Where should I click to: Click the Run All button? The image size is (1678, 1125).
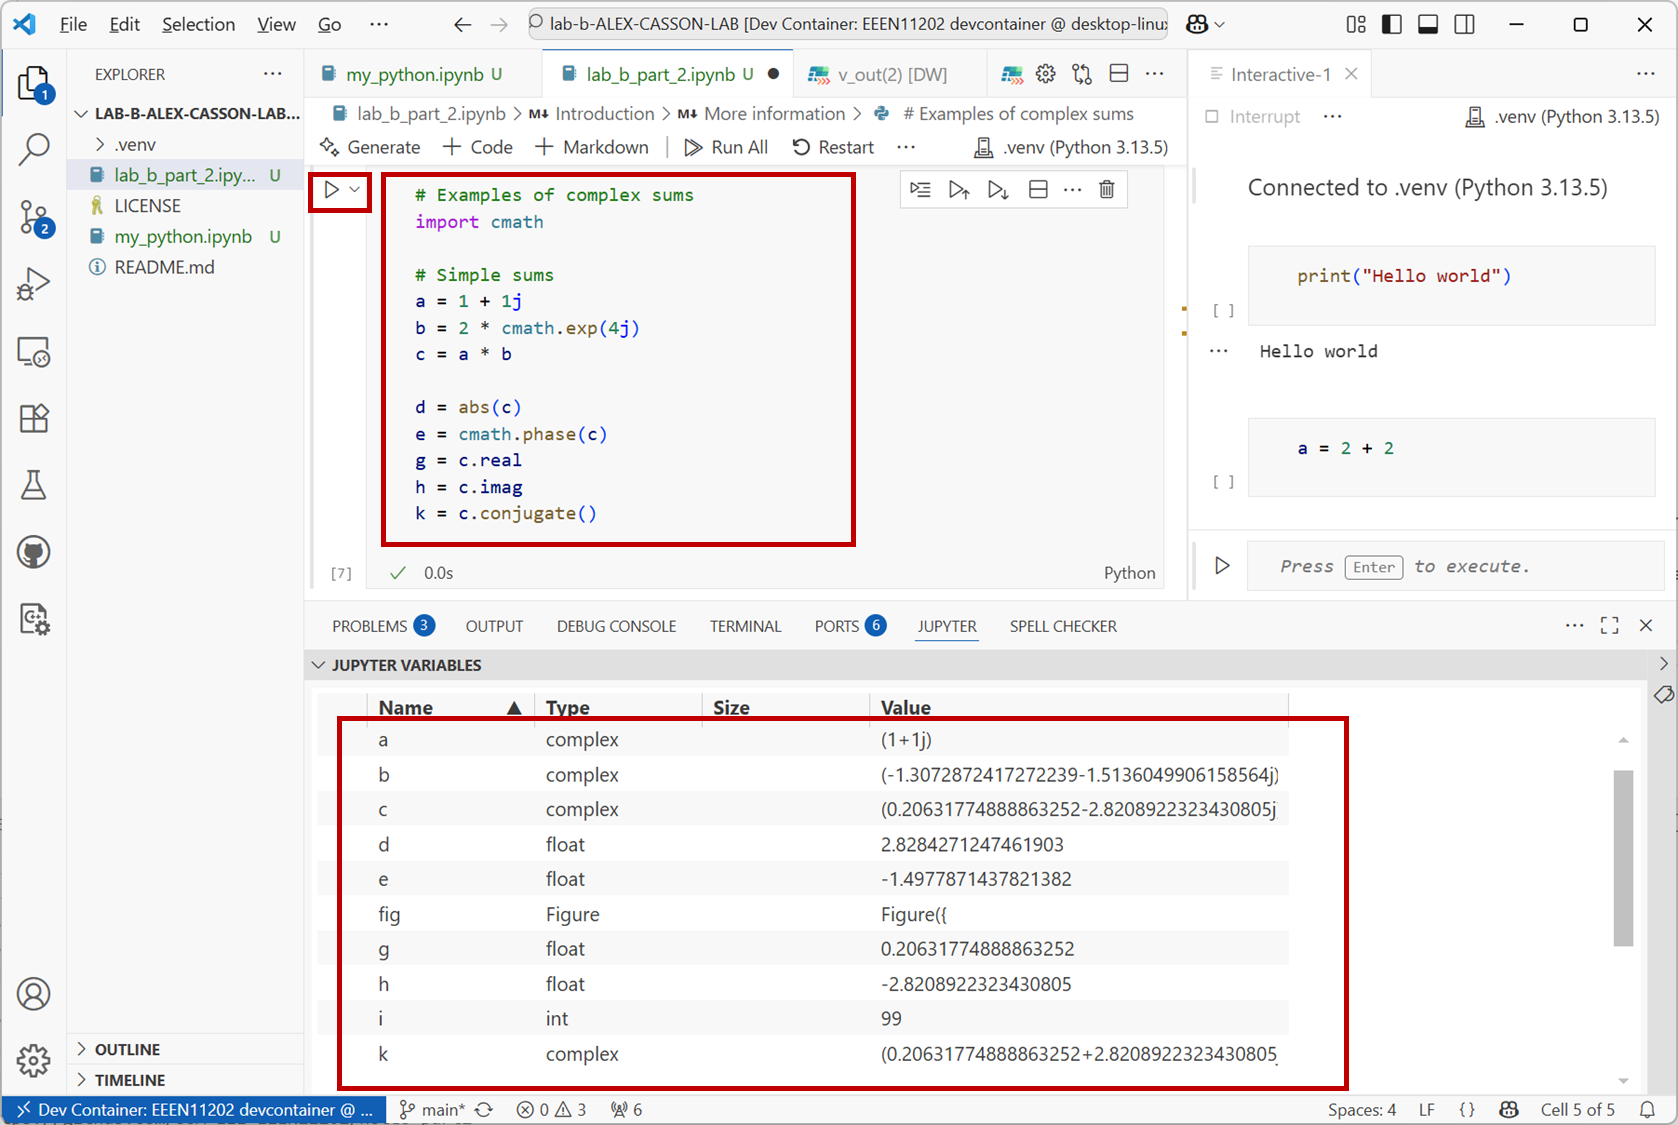coord(726,147)
